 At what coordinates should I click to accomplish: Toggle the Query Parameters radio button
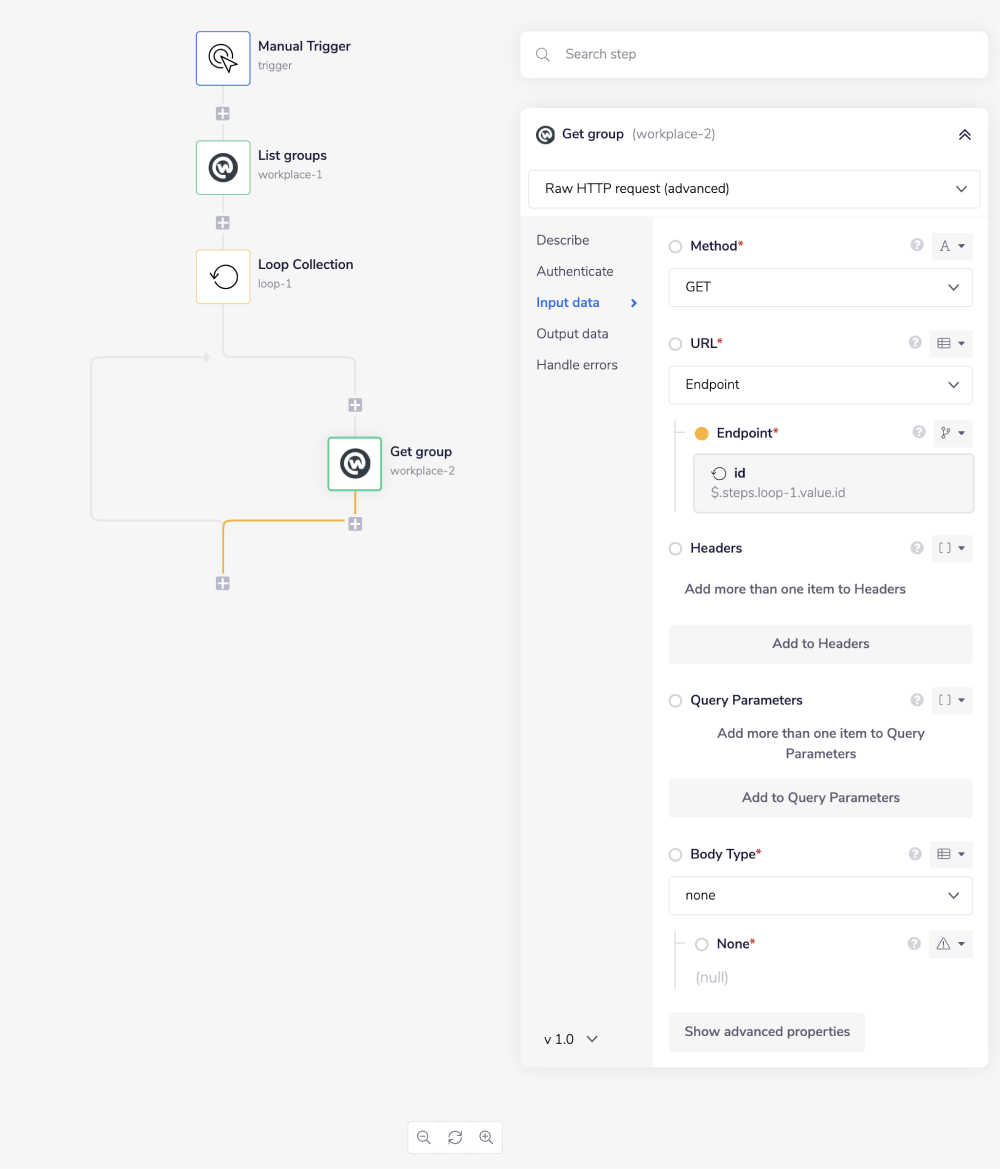676,701
